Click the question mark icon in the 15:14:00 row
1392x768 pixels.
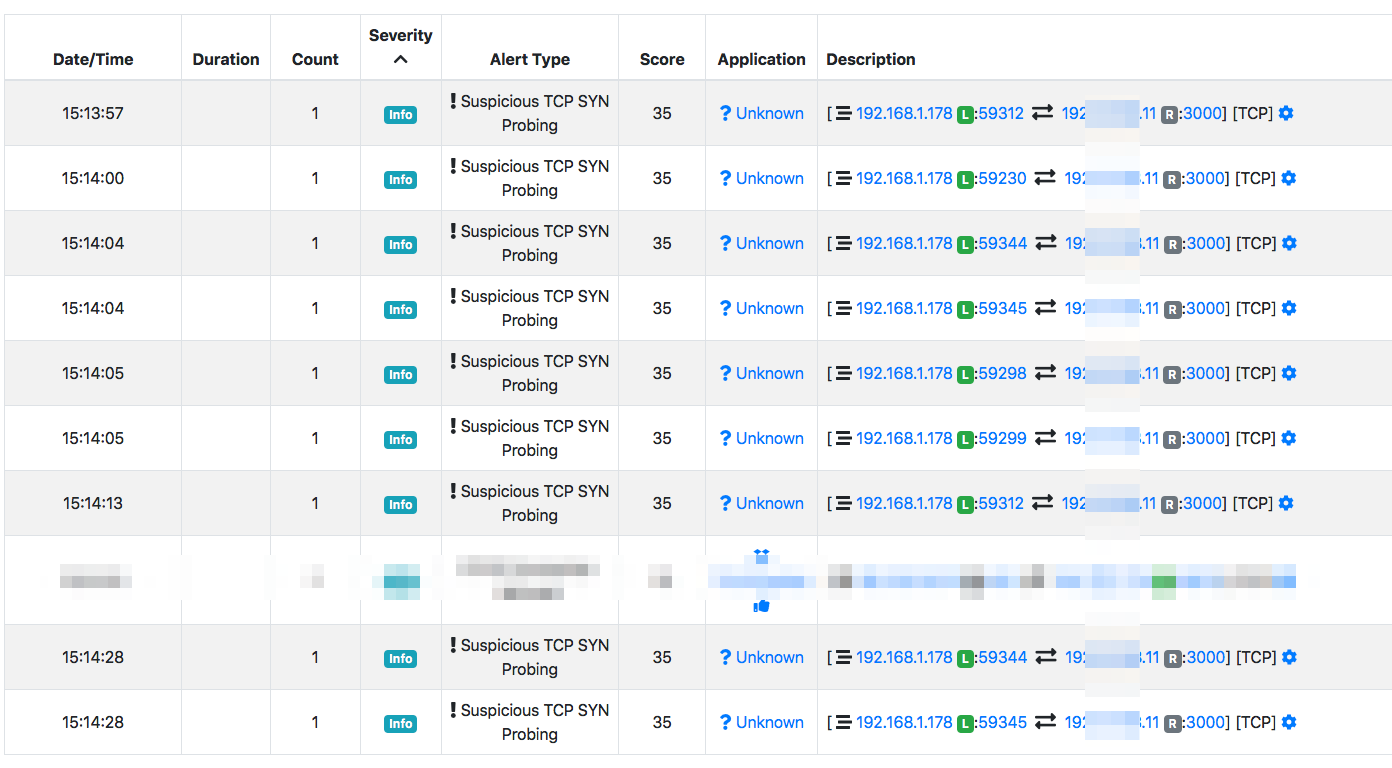(725, 178)
